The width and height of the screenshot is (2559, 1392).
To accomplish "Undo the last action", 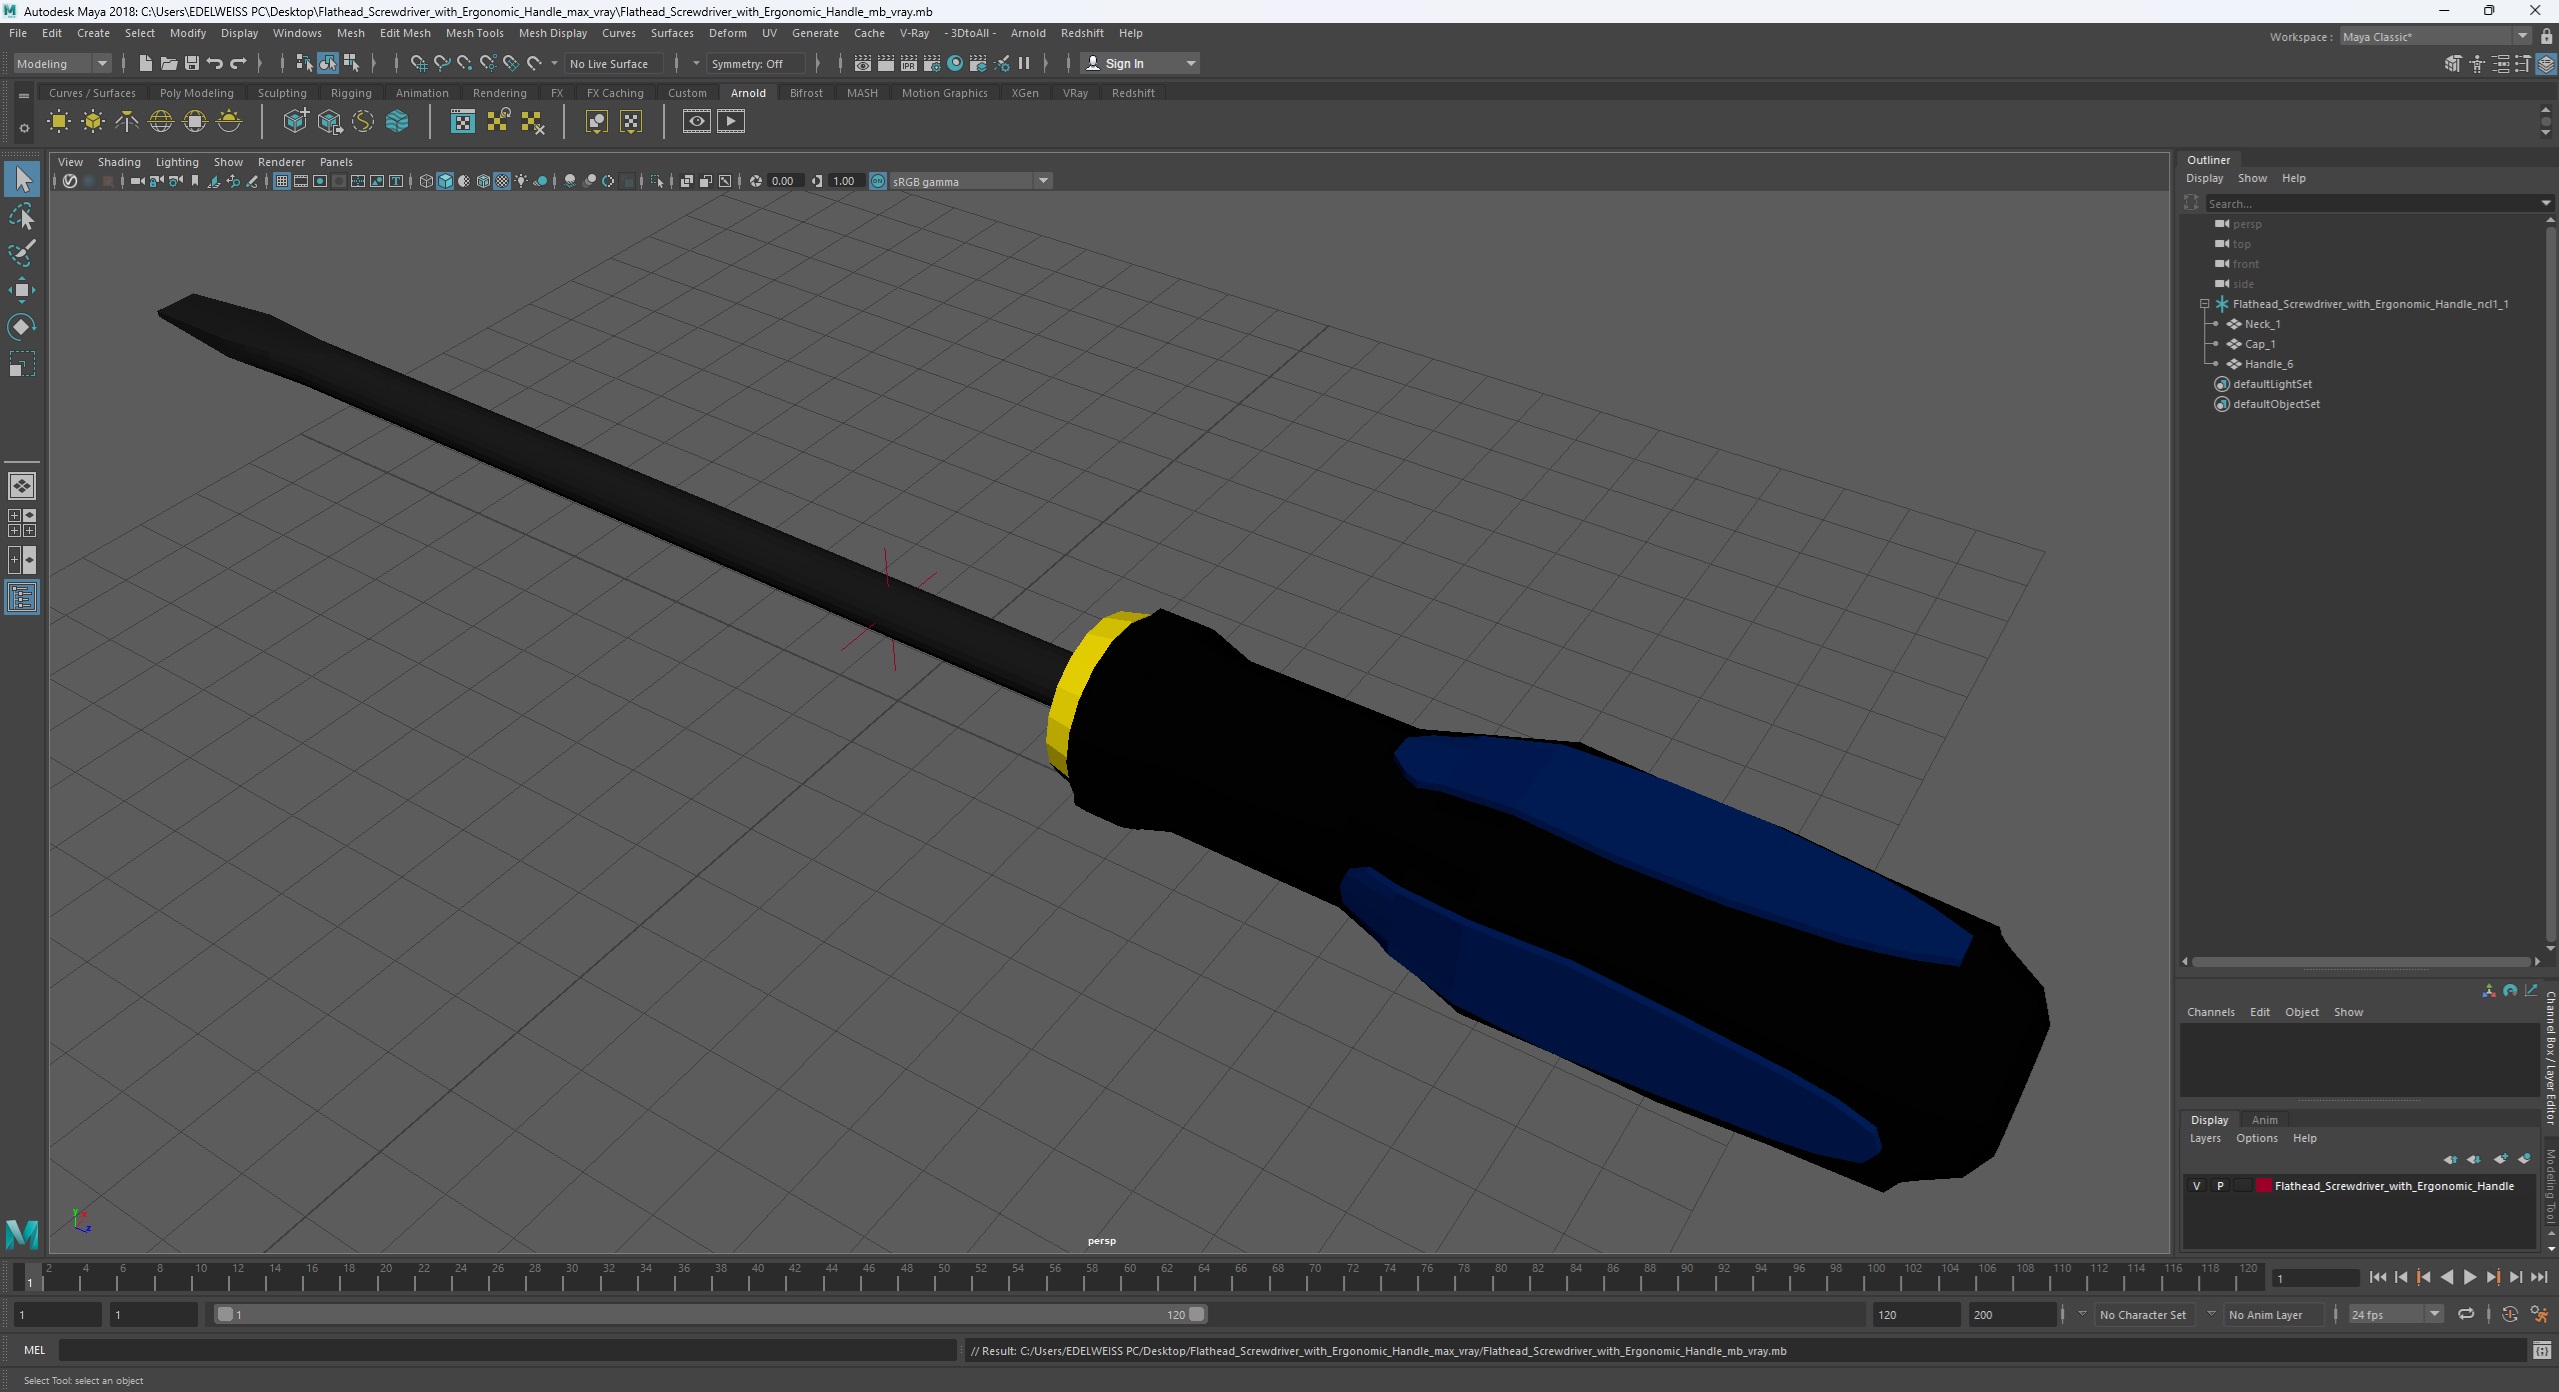I will tap(214, 63).
